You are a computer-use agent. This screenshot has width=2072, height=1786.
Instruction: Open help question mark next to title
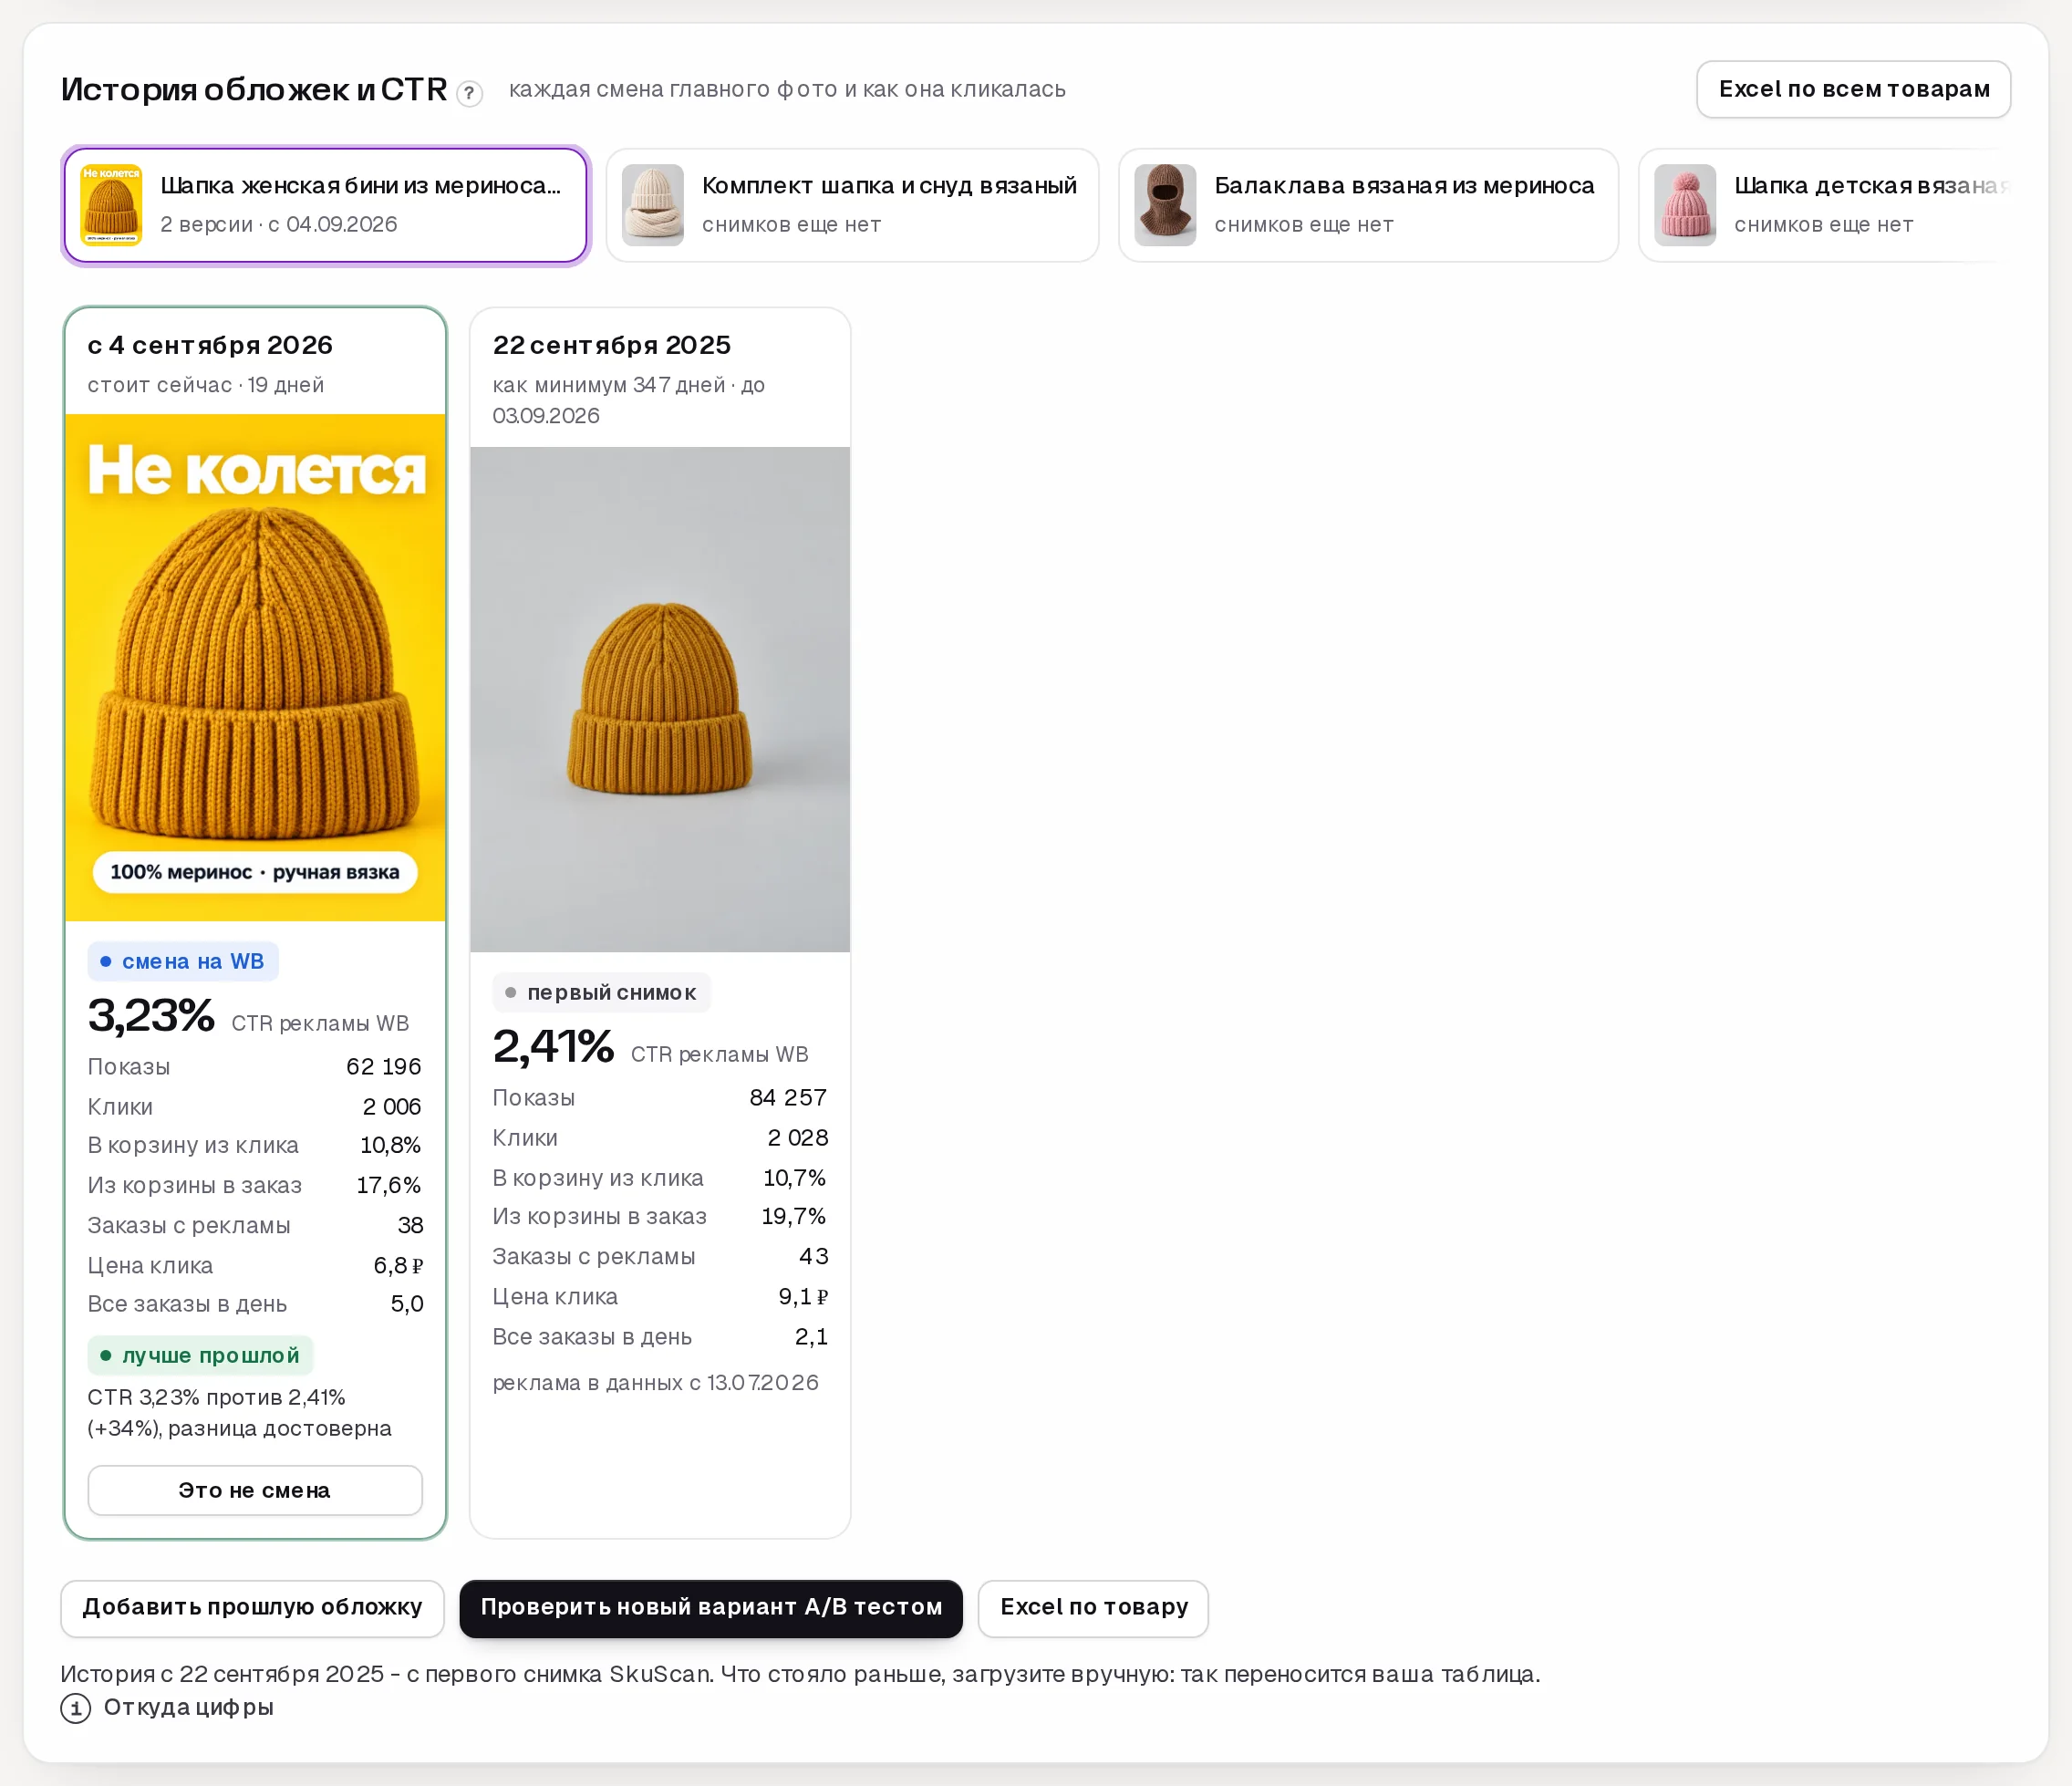(469, 93)
